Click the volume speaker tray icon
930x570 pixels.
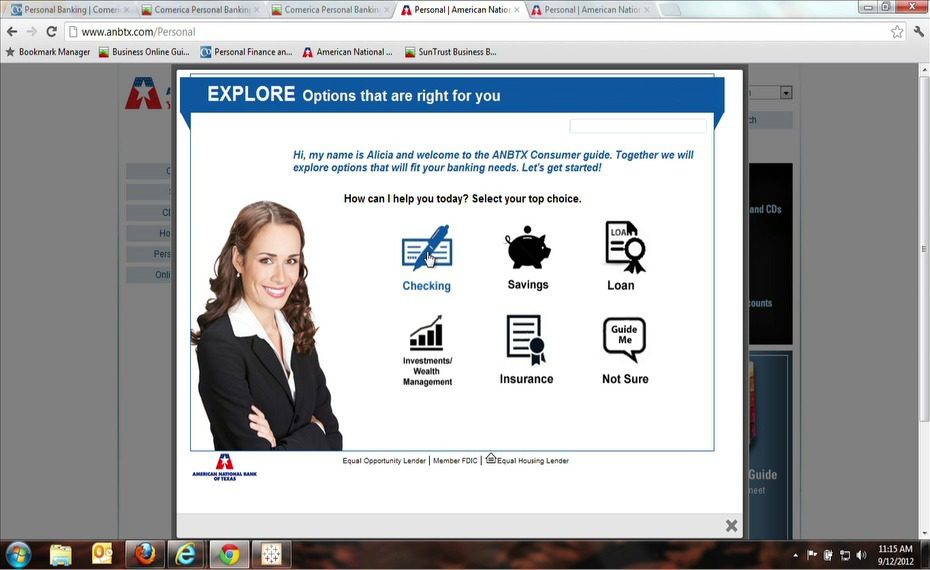[861, 555]
